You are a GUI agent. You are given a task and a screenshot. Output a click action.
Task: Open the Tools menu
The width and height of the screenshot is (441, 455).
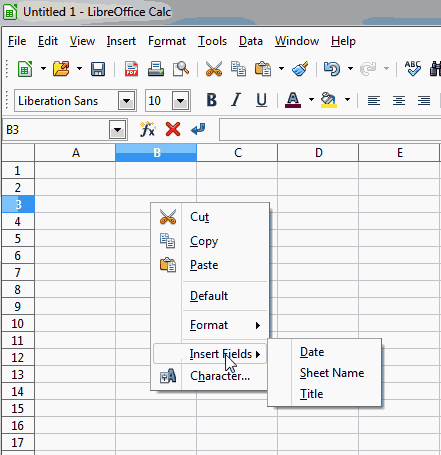coord(212,41)
